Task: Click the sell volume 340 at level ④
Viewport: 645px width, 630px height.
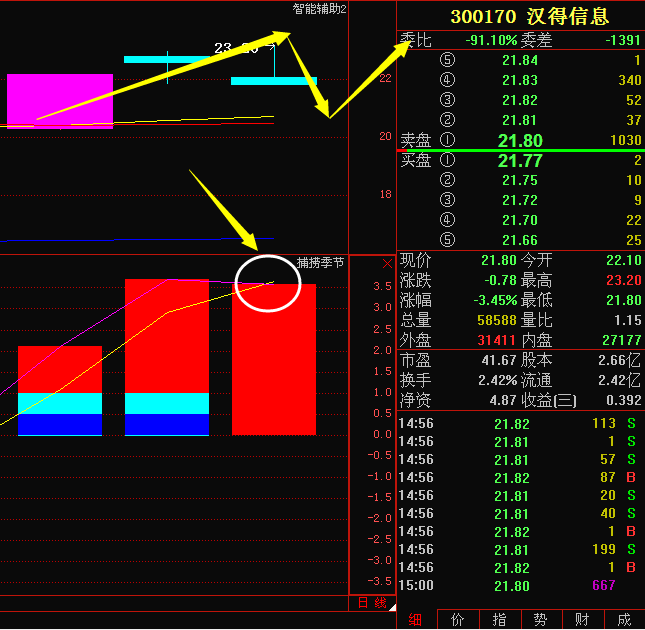Action: (630, 80)
